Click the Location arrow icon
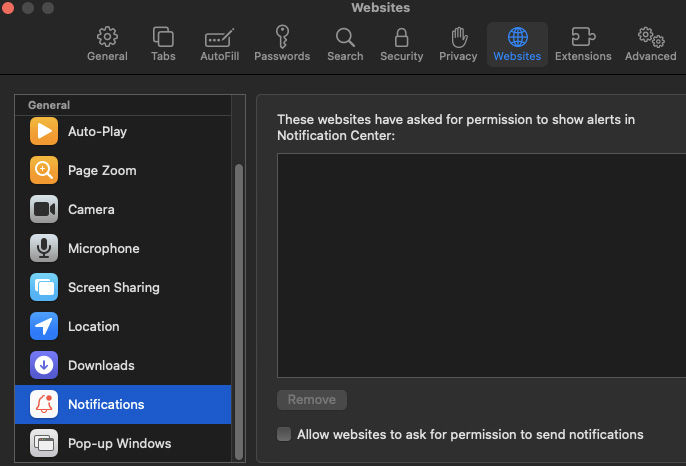This screenshot has height=466, width=686. (x=44, y=326)
